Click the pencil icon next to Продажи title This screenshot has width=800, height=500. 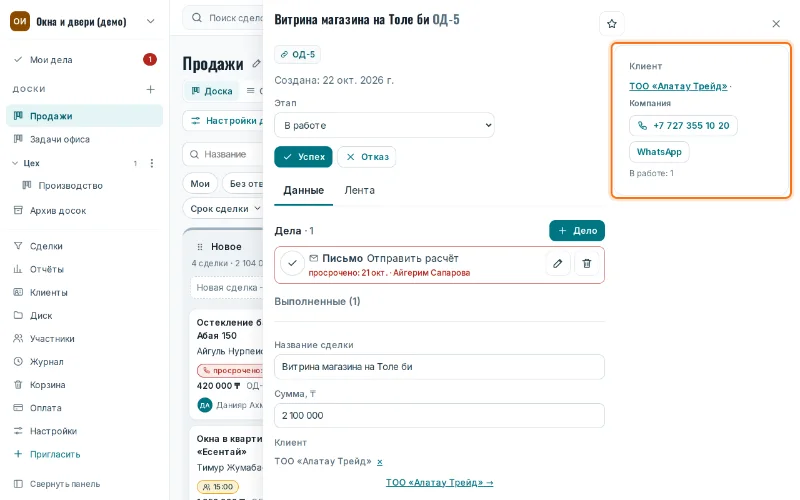(256, 64)
